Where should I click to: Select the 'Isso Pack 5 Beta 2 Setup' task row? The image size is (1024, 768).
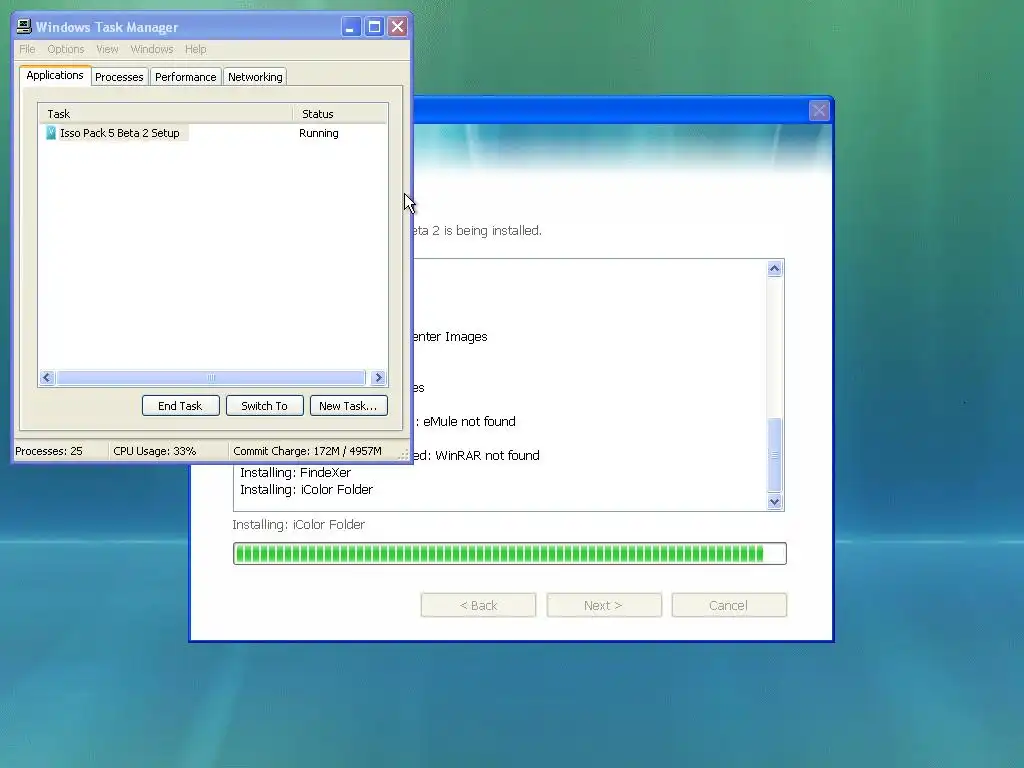click(213, 133)
